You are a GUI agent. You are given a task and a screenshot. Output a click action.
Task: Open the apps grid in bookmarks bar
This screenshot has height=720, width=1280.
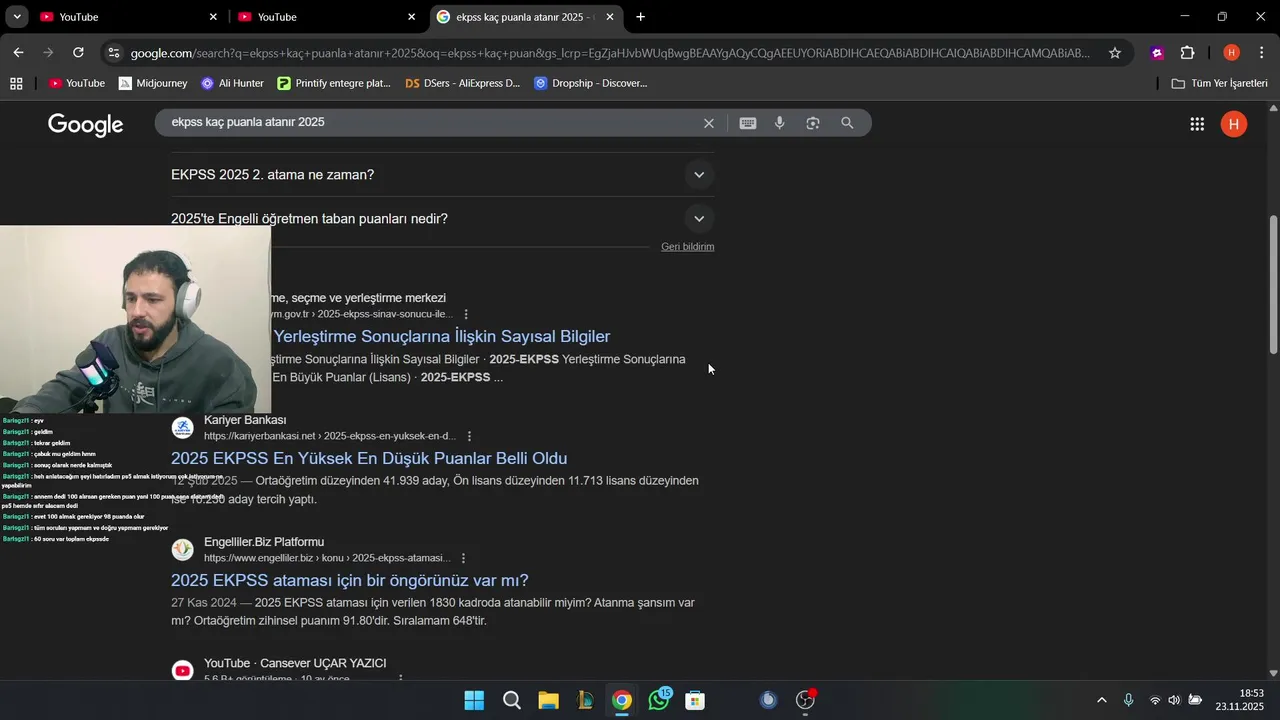coord(16,84)
